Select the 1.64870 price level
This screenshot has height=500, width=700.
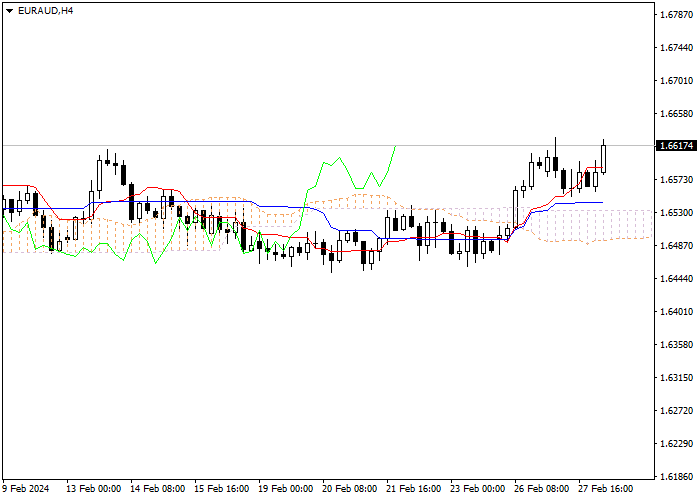pyautogui.click(x=676, y=246)
